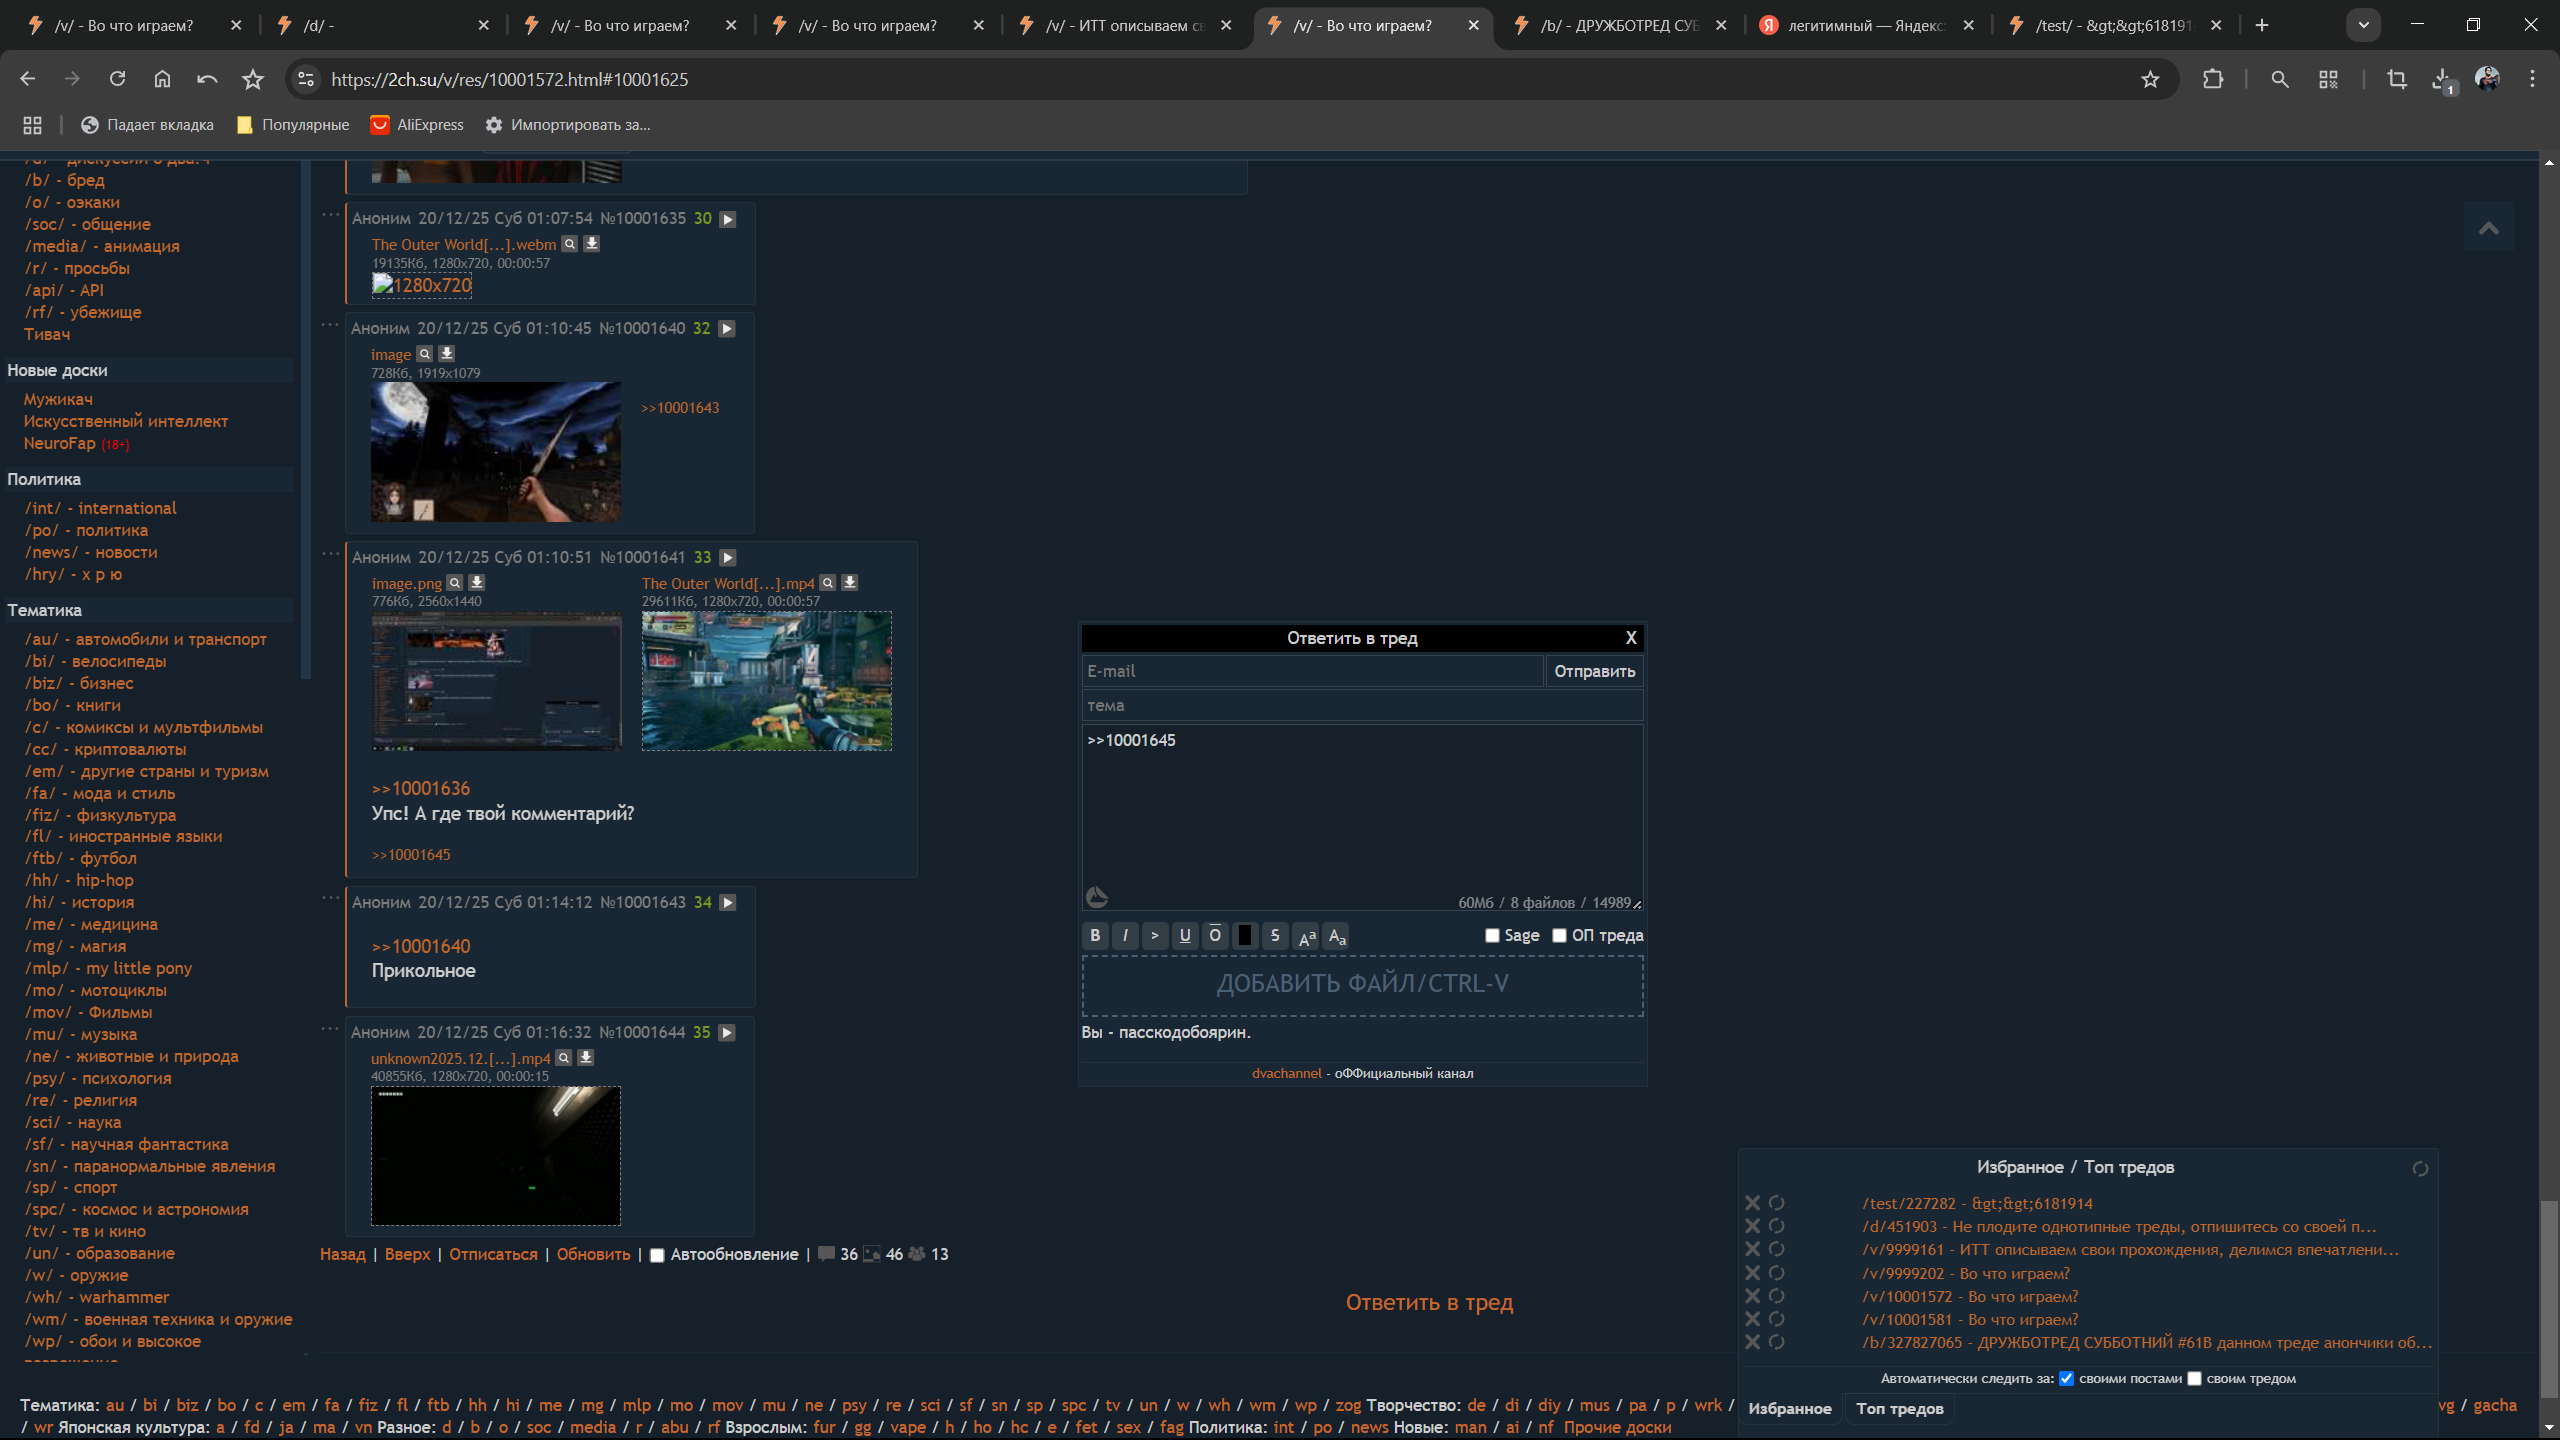
Task: Expand post 10001641 arrow menu
Action: [728, 558]
